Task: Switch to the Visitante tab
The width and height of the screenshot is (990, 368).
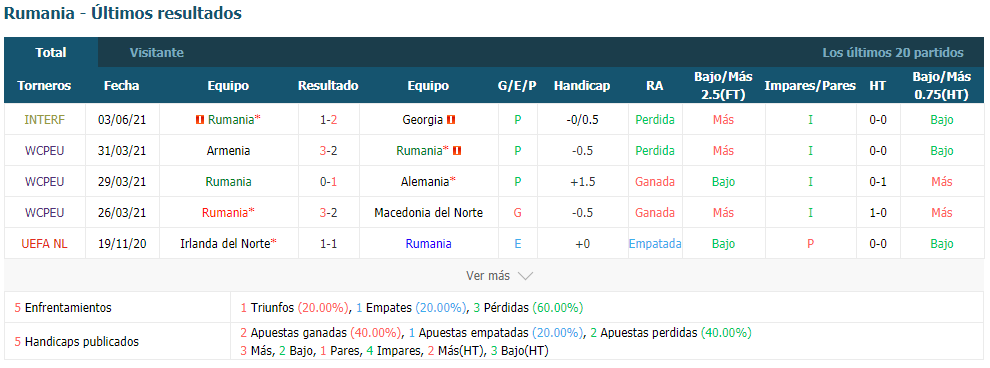Action: point(157,53)
